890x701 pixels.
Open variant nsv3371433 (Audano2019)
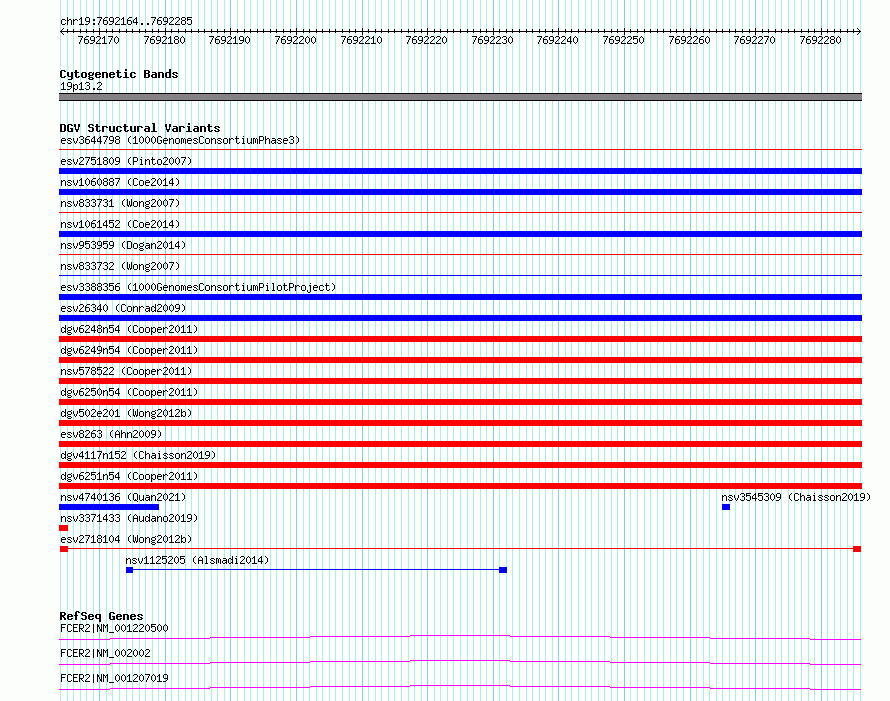(129, 518)
